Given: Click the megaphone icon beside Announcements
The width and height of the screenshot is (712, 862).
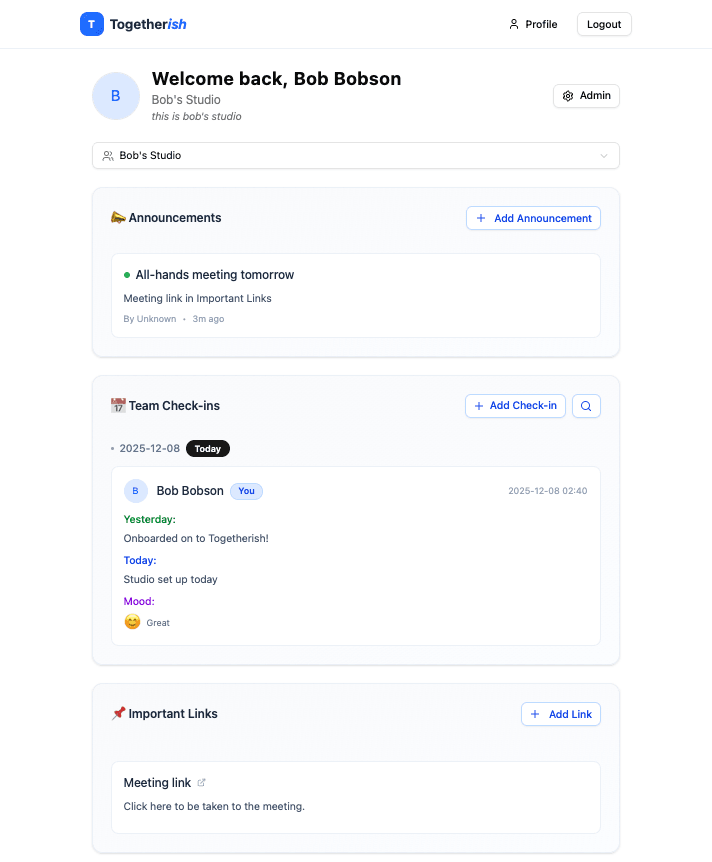Looking at the screenshot, I should (x=118, y=217).
